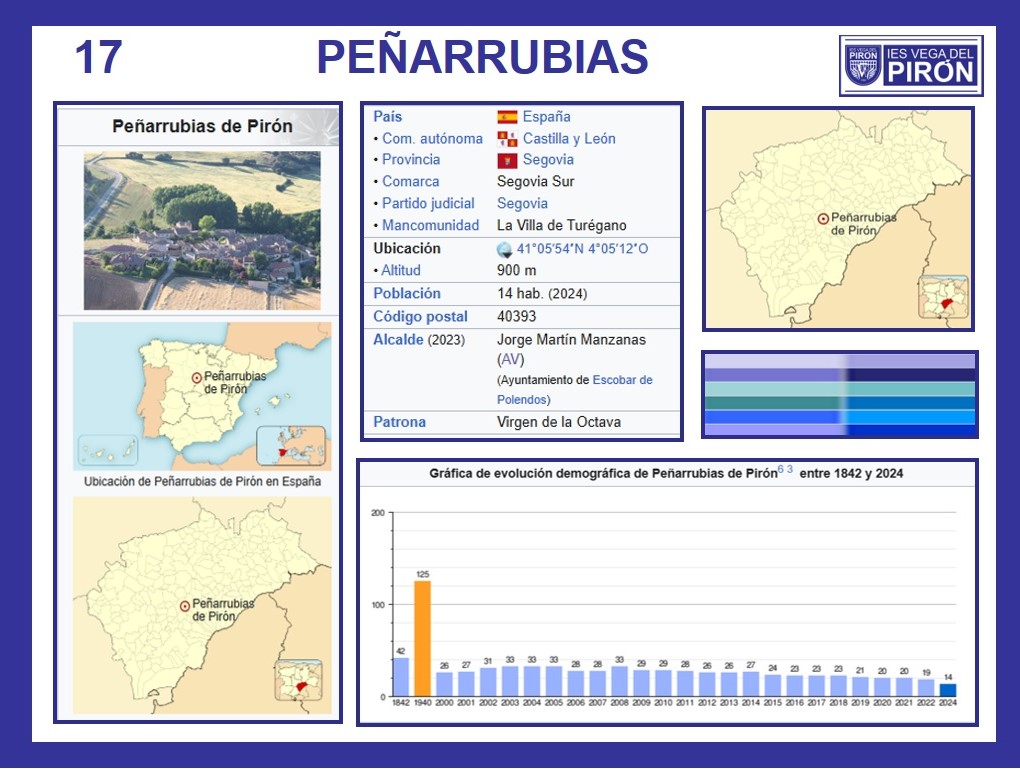1020x769 pixels.
Task: Open the bottom-left Segovia province map
Action: [x=202, y=605]
